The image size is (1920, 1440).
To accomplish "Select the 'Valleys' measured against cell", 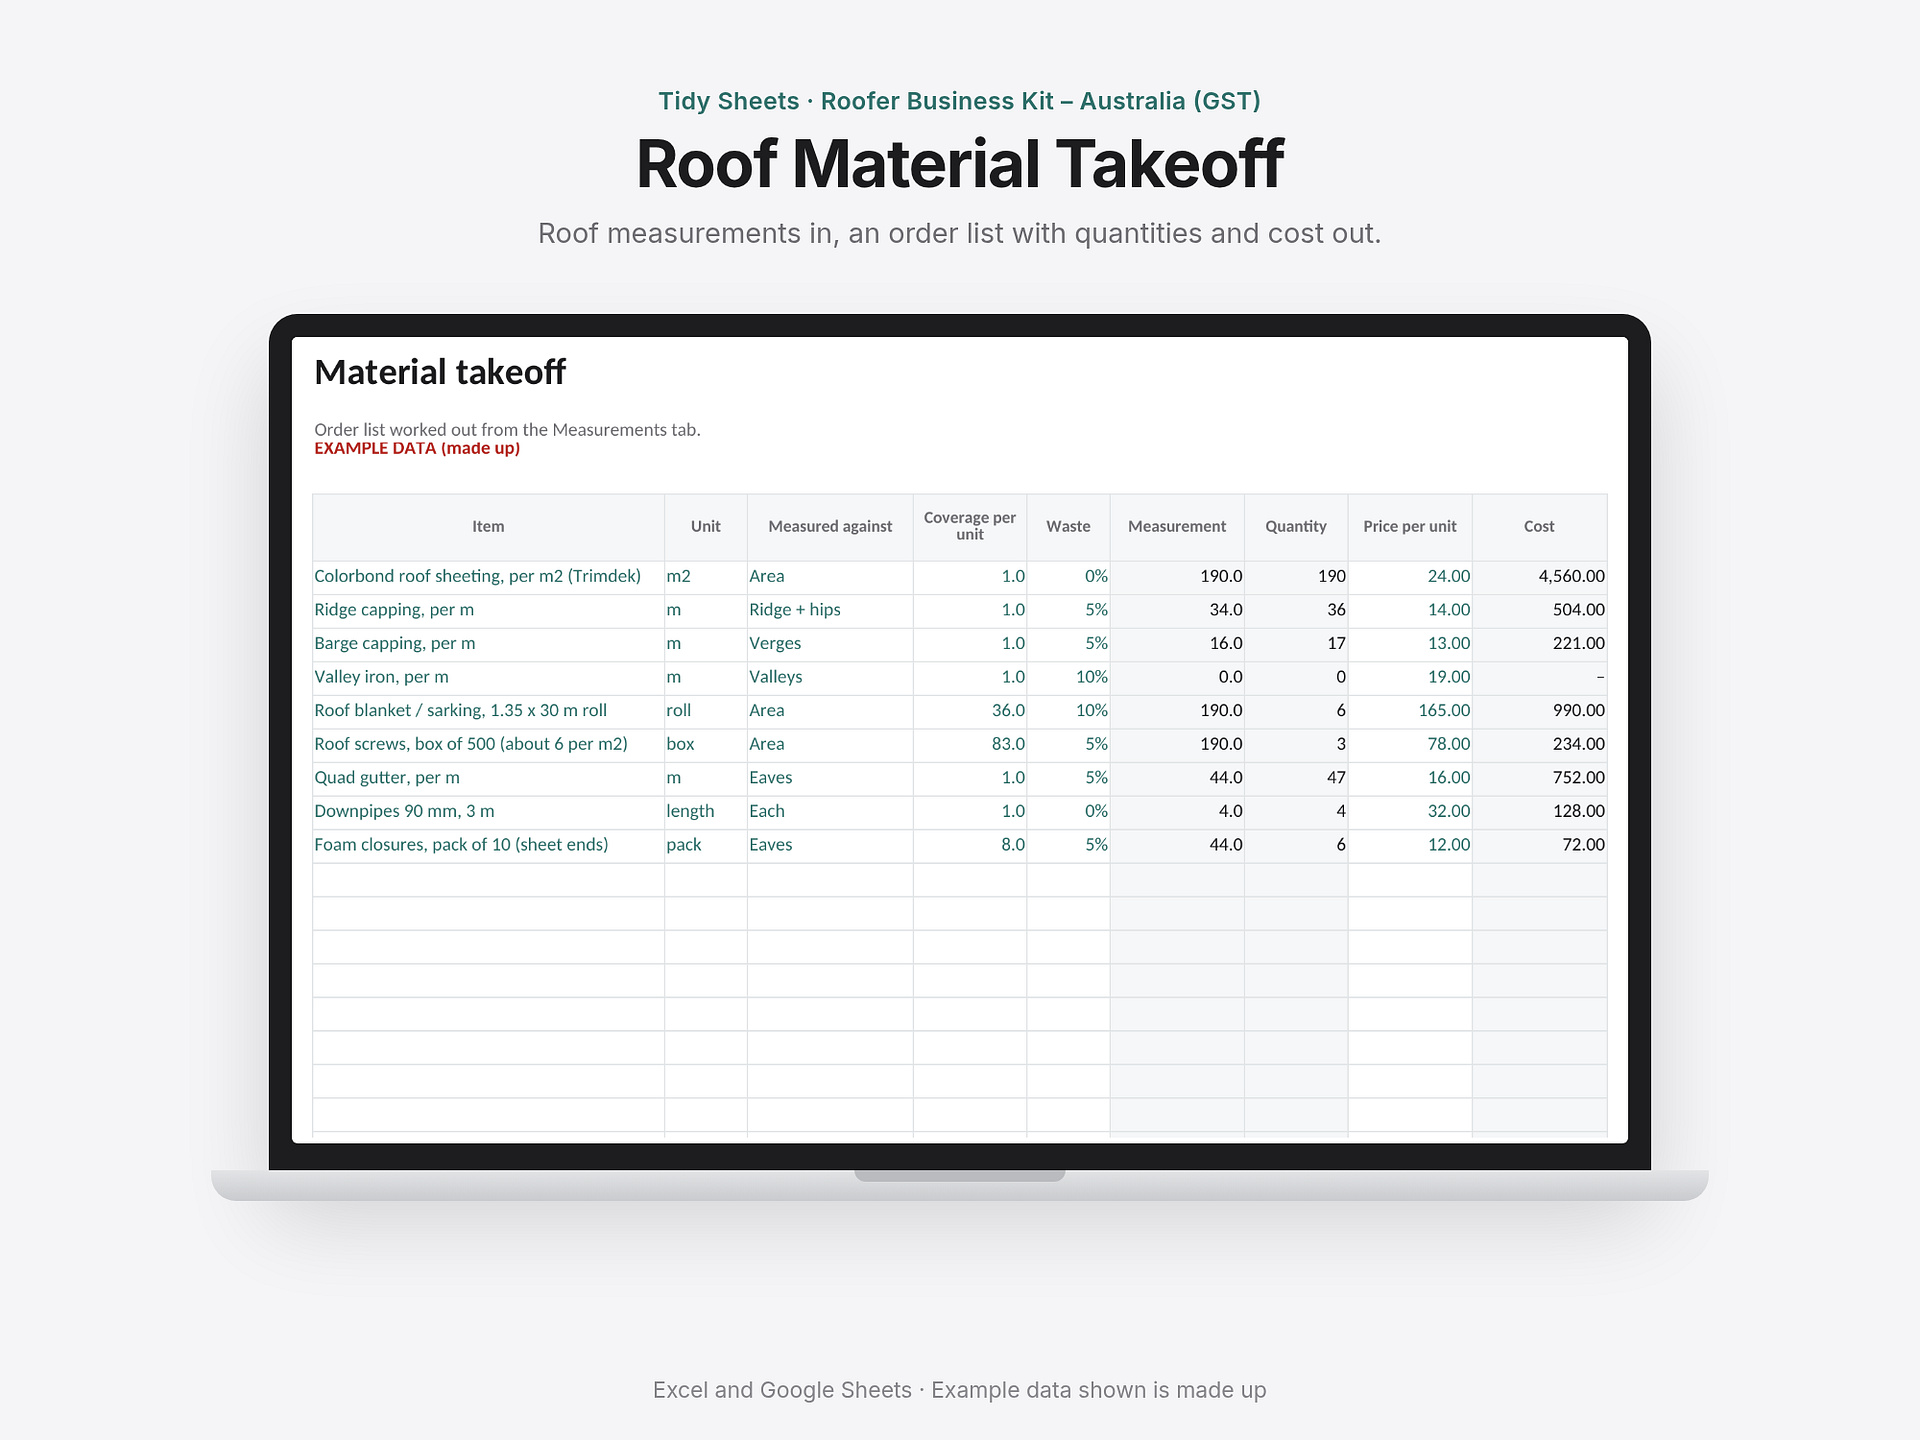I will [830, 678].
